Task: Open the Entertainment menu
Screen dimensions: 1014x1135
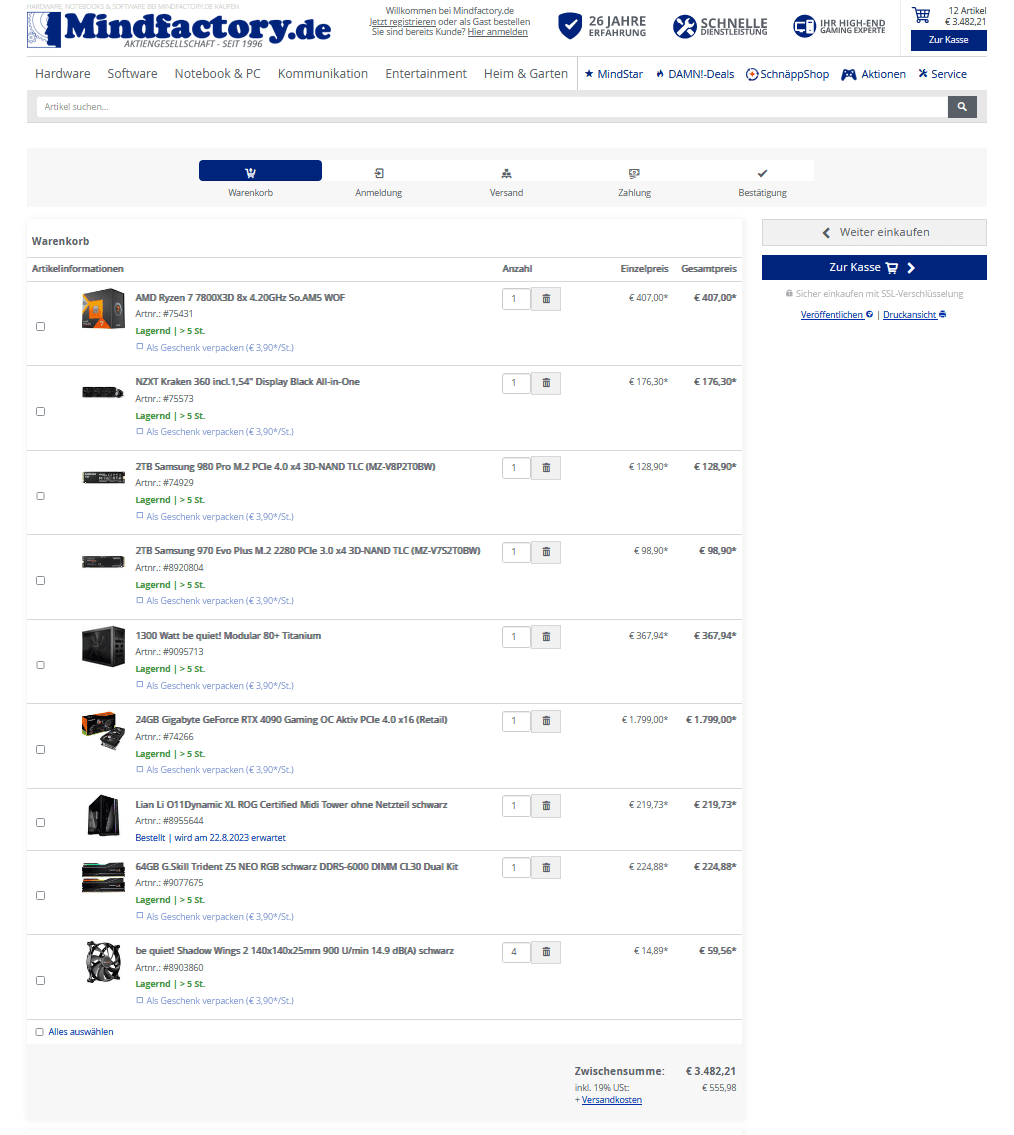Action: (426, 74)
